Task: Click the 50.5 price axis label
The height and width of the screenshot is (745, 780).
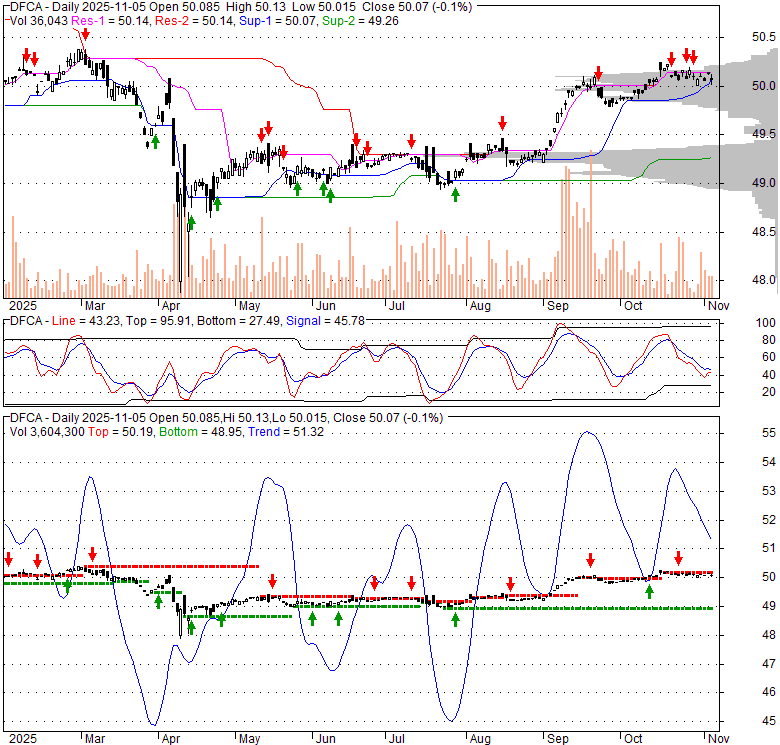Action: click(x=764, y=37)
